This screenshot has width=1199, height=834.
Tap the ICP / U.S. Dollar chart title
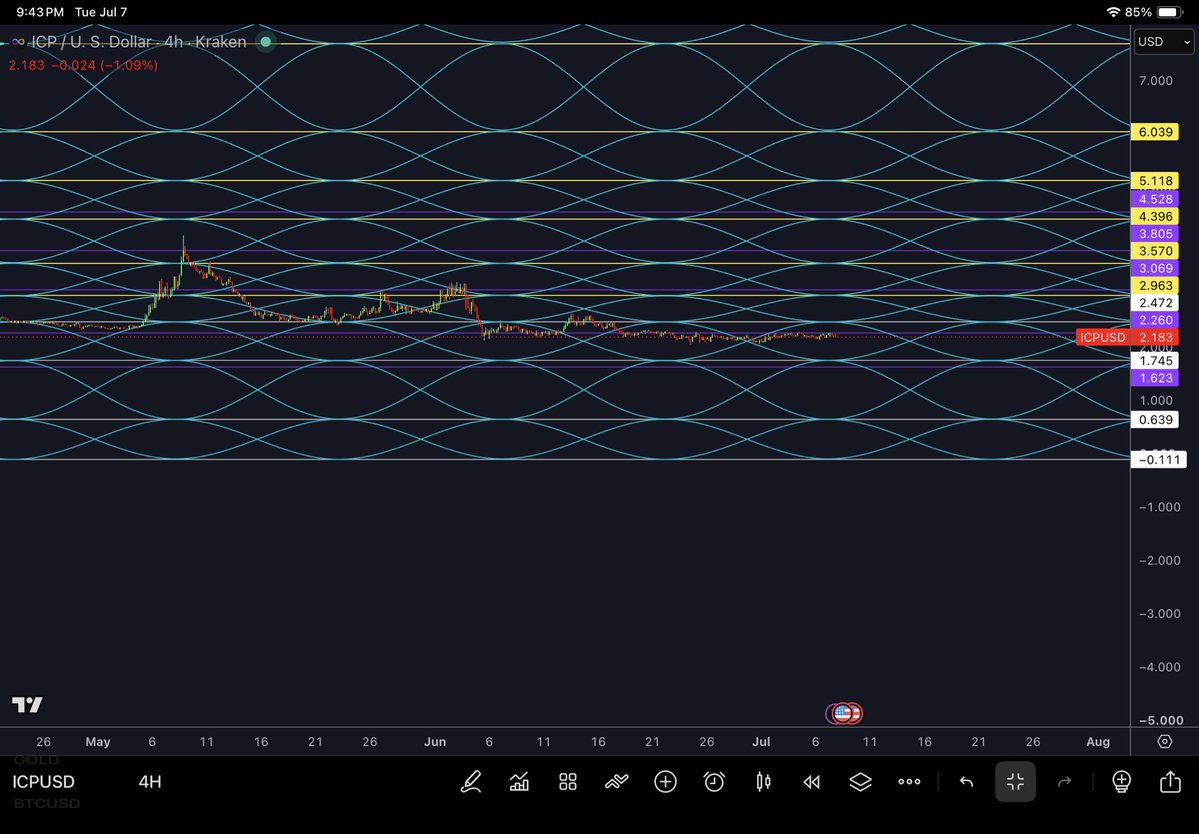click(138, 42)
